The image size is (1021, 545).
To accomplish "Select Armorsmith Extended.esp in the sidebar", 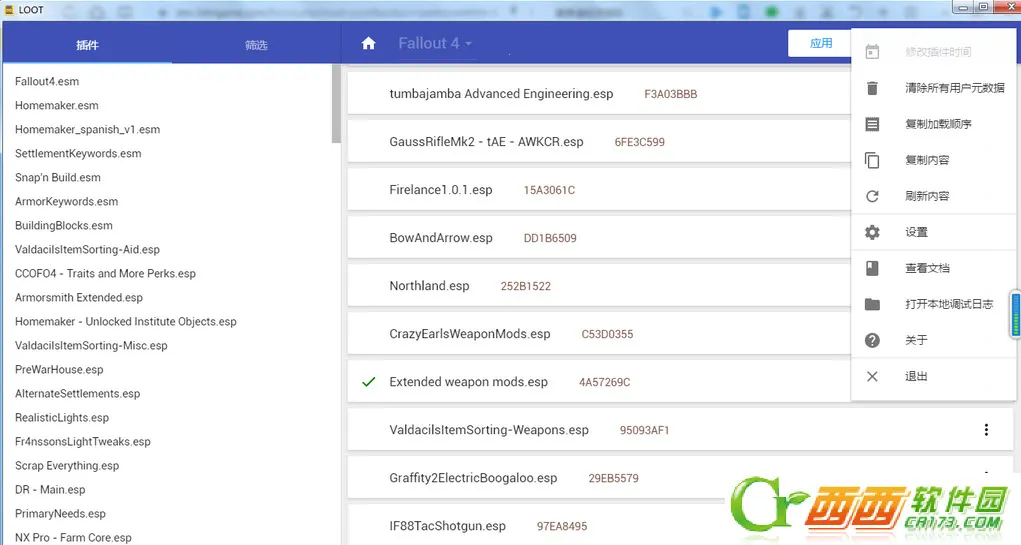I will (x=79, y=298).
